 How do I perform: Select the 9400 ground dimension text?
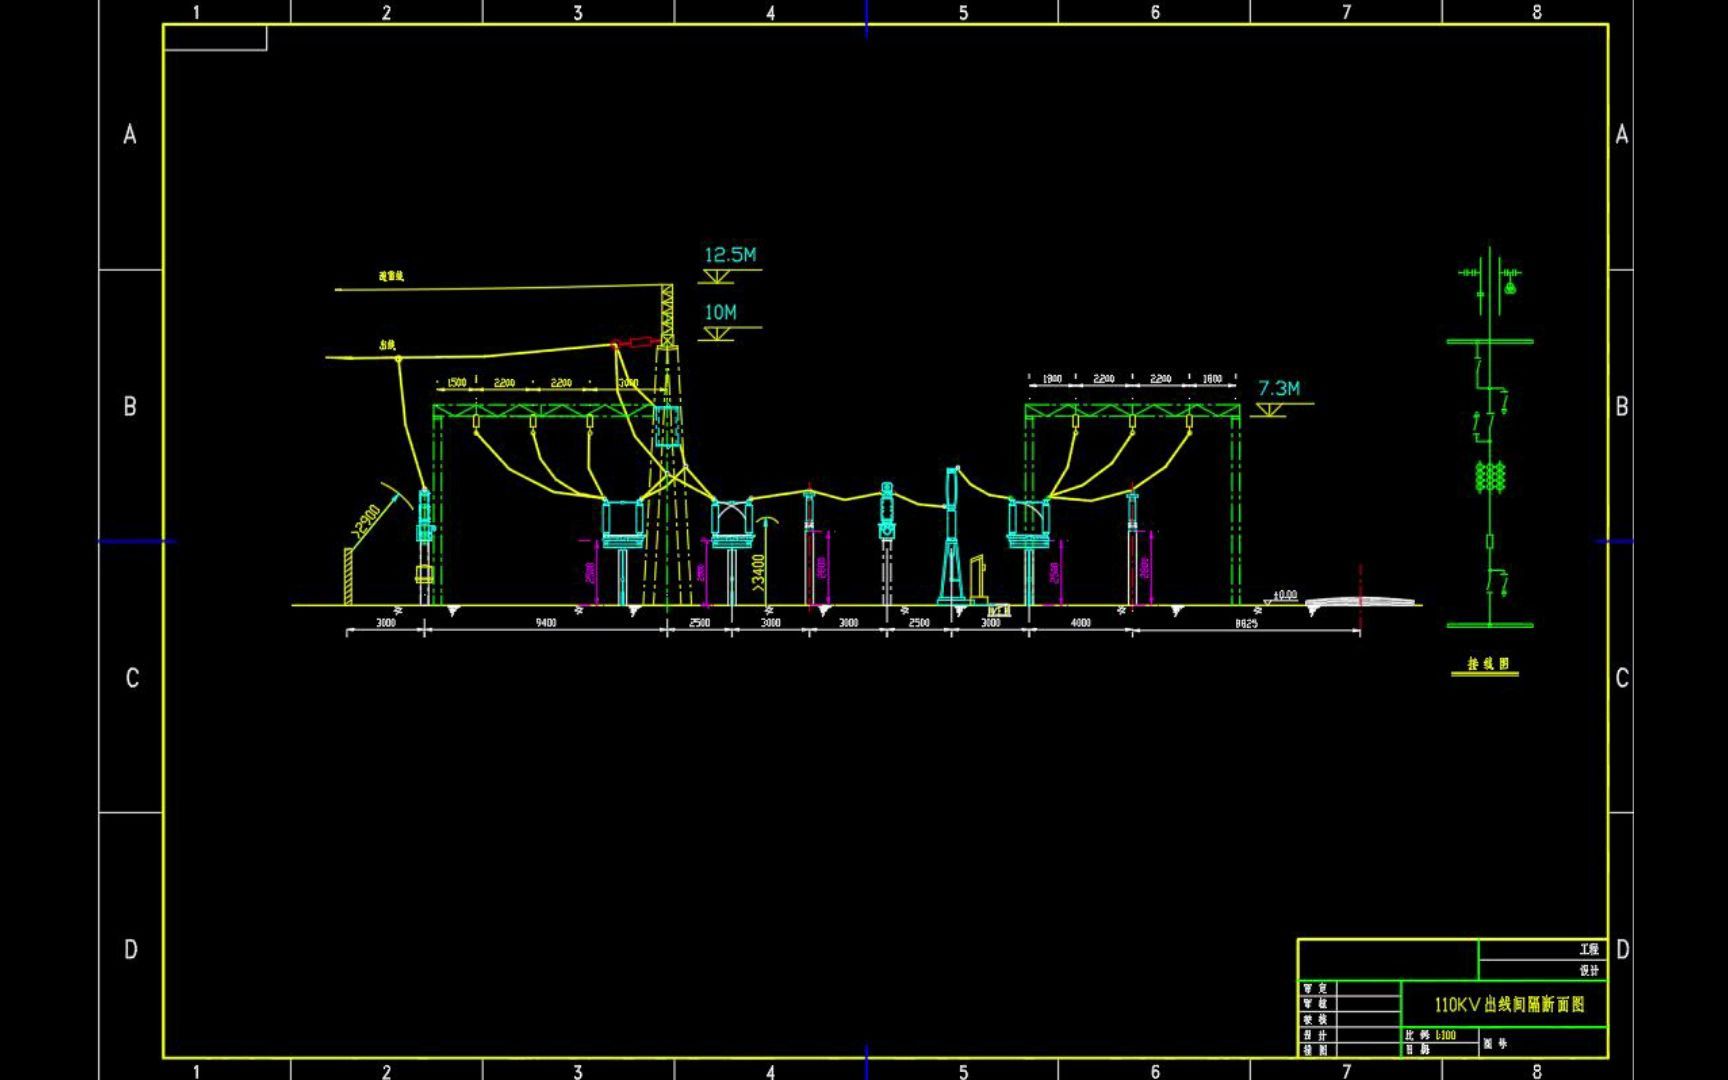point(545,622)
